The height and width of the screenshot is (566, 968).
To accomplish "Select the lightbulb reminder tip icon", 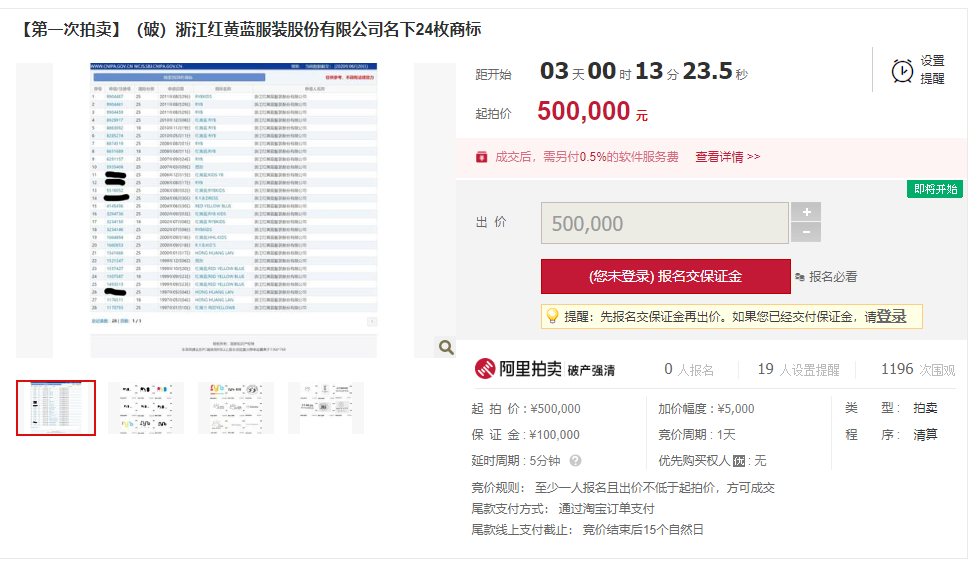I will (553, 316).
